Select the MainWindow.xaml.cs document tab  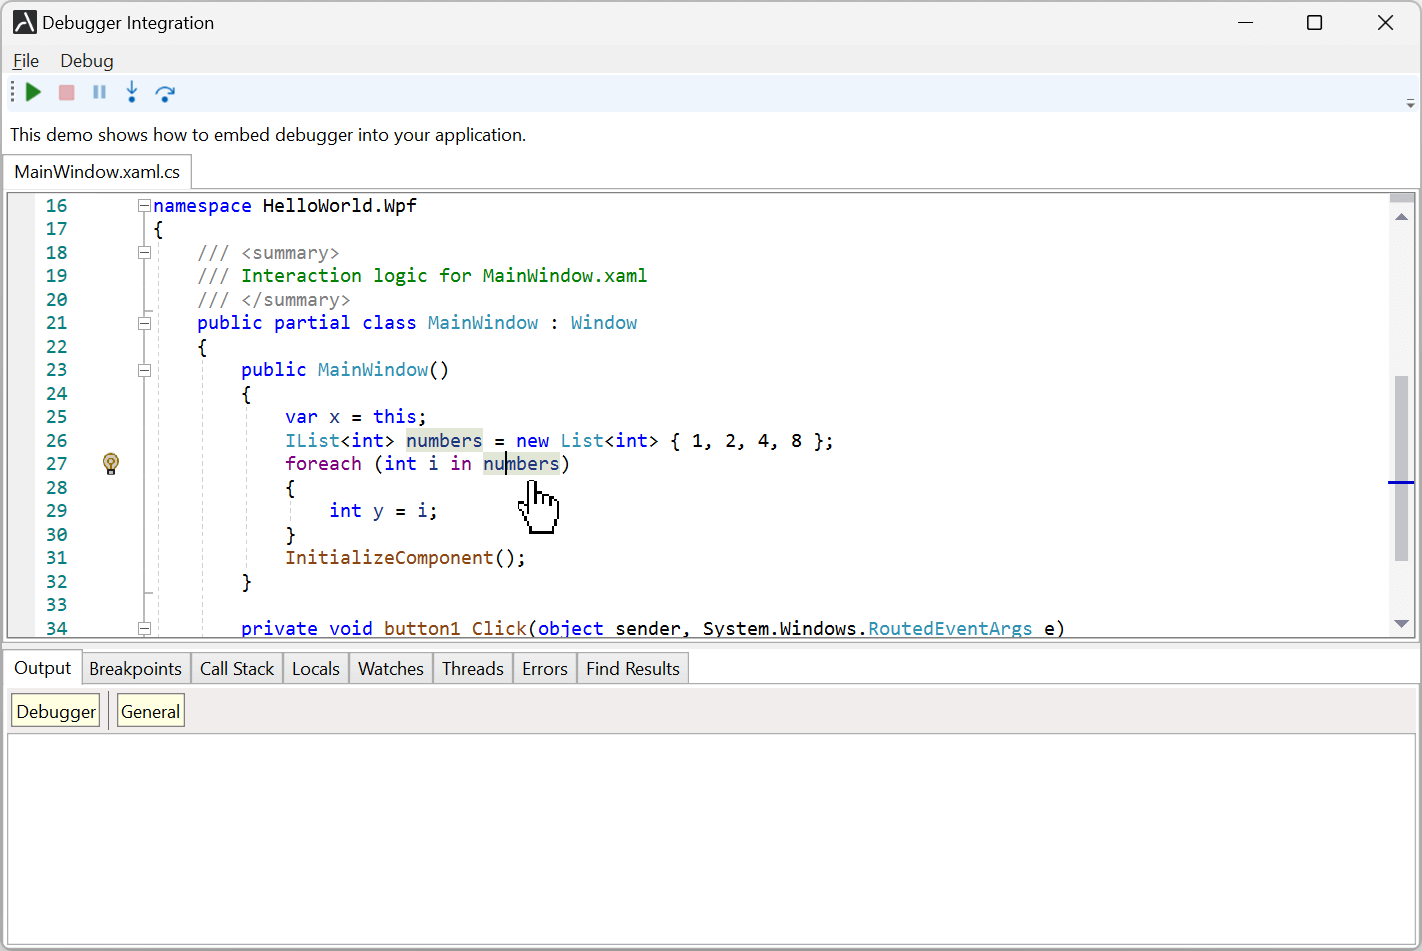(x=97, y=172)
